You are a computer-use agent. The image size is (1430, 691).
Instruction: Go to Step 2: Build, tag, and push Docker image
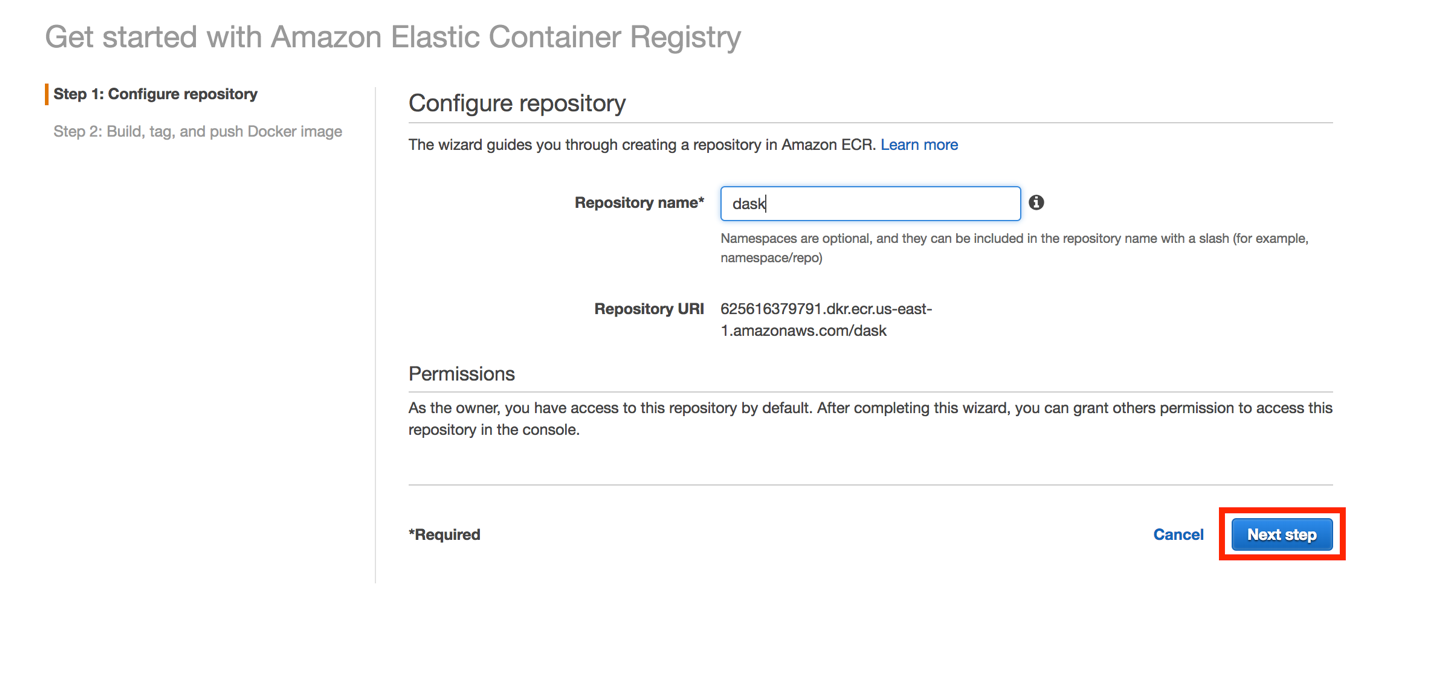[198, 131]
